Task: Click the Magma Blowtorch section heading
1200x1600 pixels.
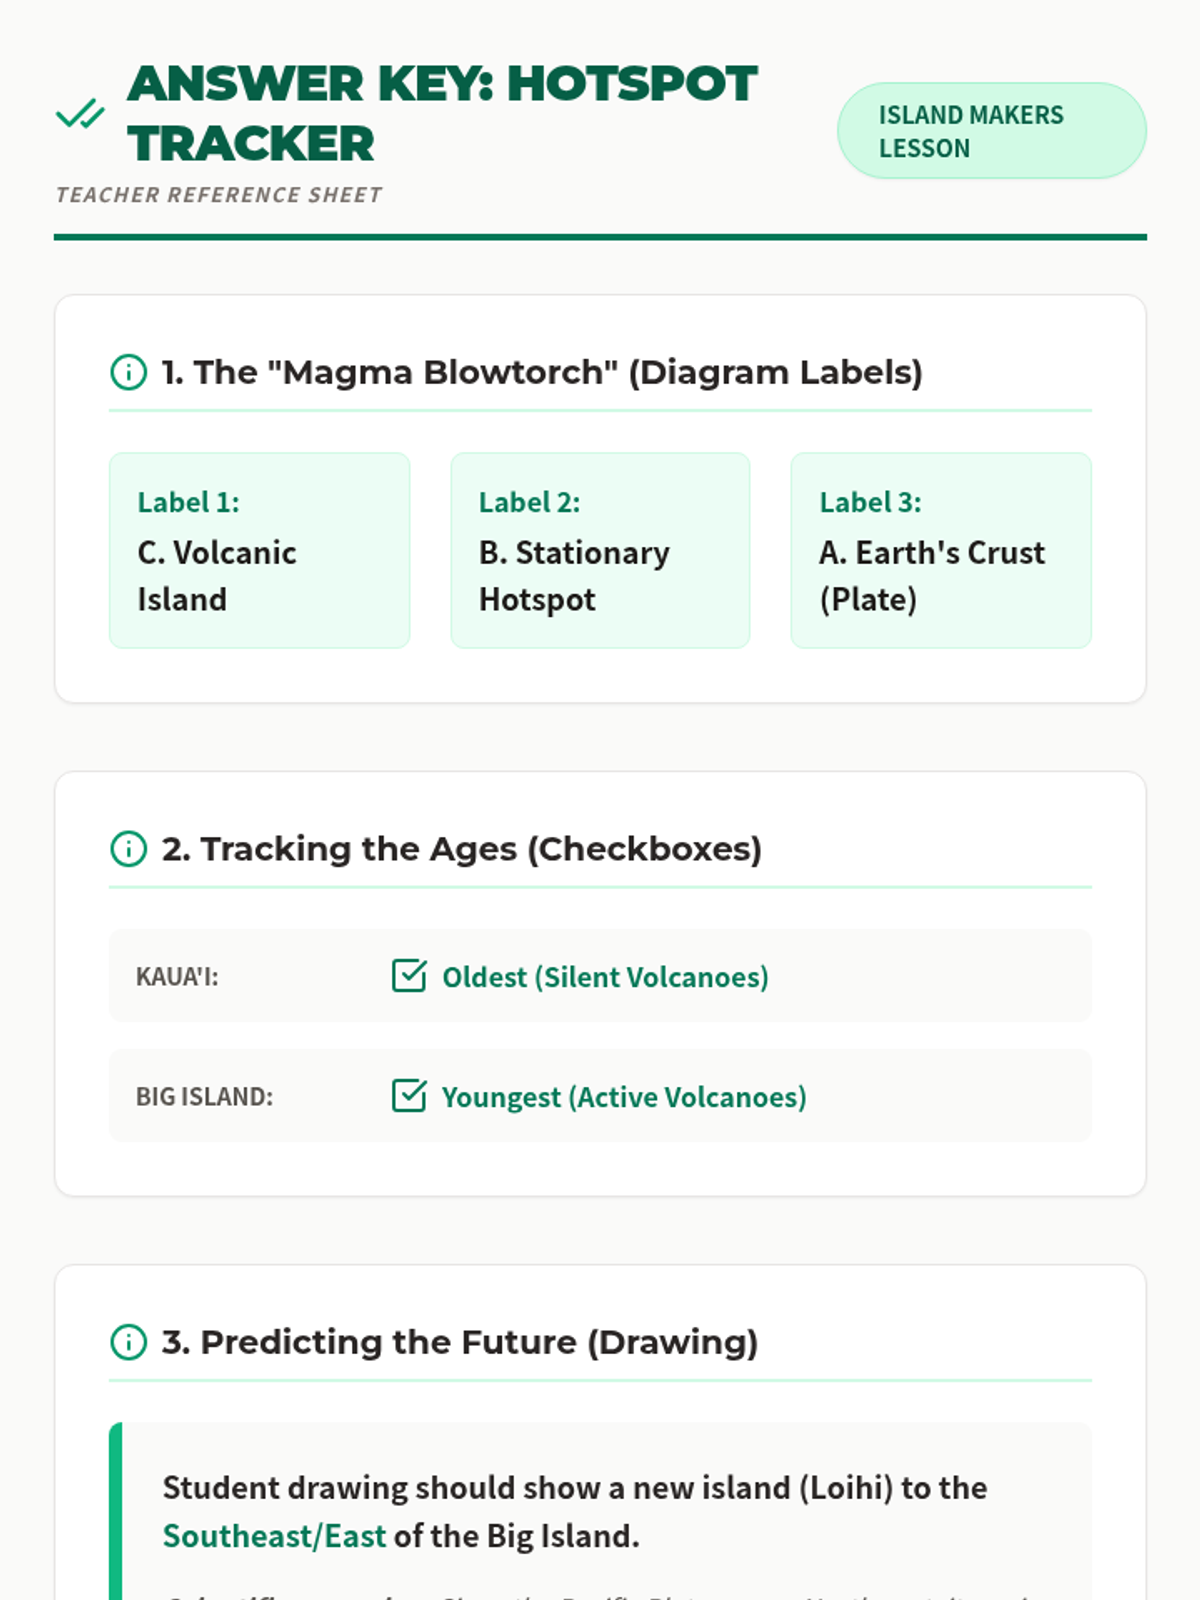Action: (x=542, y=372)
